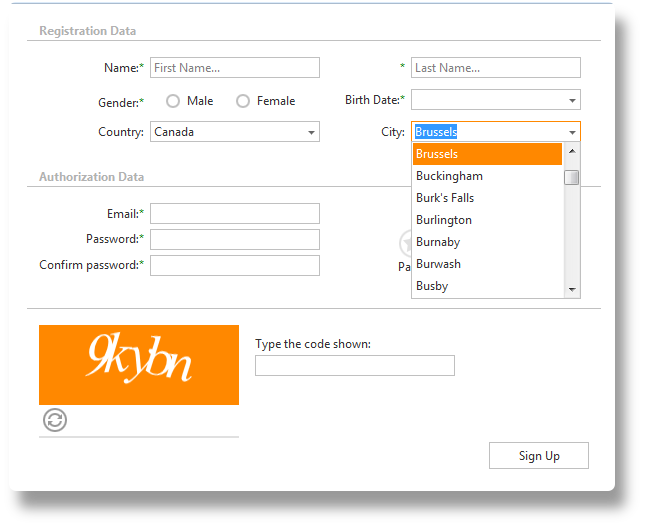Choose Buckingham from the city list
Screen dimensions: 646x529
pyautogui.click(x=487, y=176)
